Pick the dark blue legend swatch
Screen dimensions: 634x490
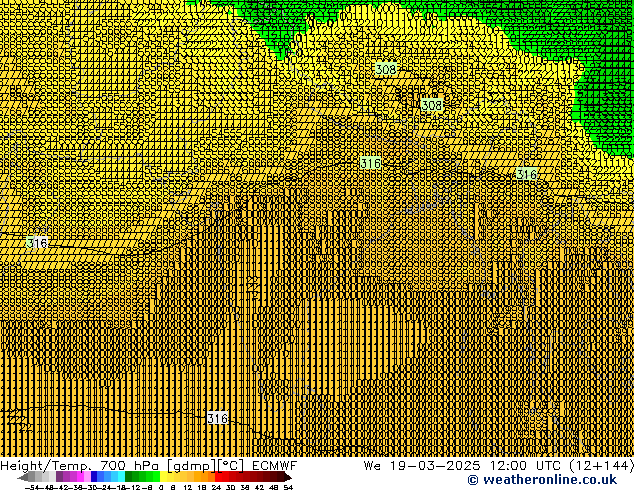pyautogui.click(x=94, y=477)
